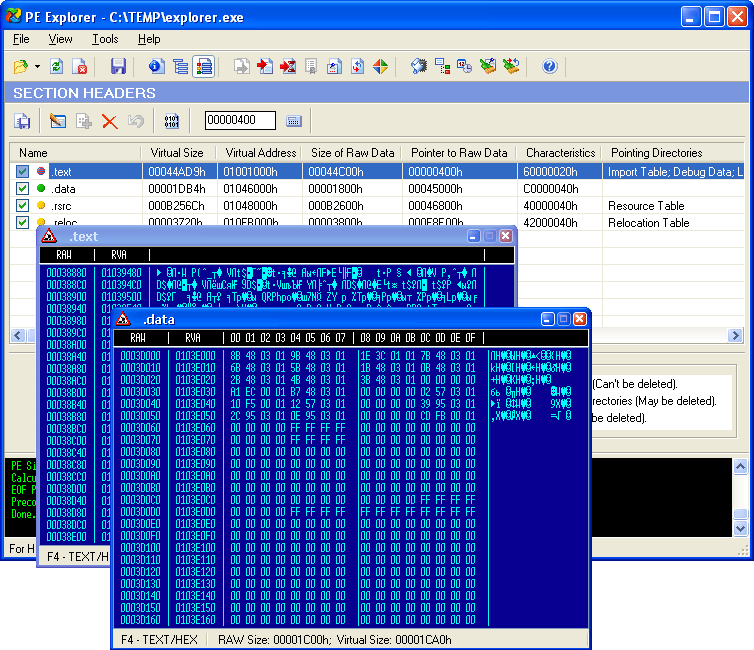The image size is (754, 650).
Task: Sort by Size of Raw Data column
Action: coord(352,153)
